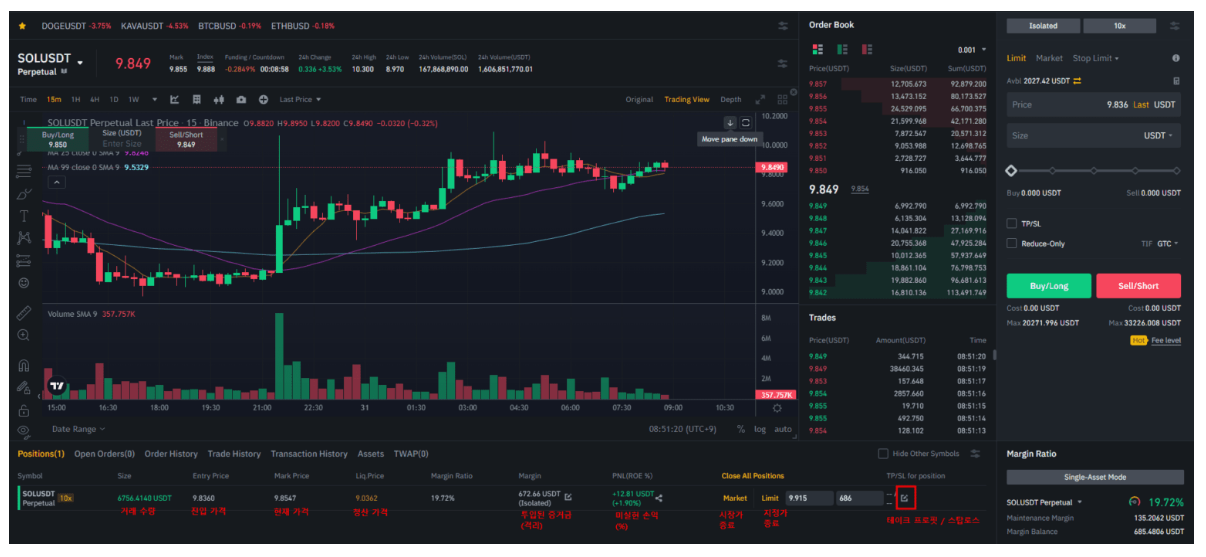
Task: Edit TP/SL for position icon
Action: [x=905, y=497]
